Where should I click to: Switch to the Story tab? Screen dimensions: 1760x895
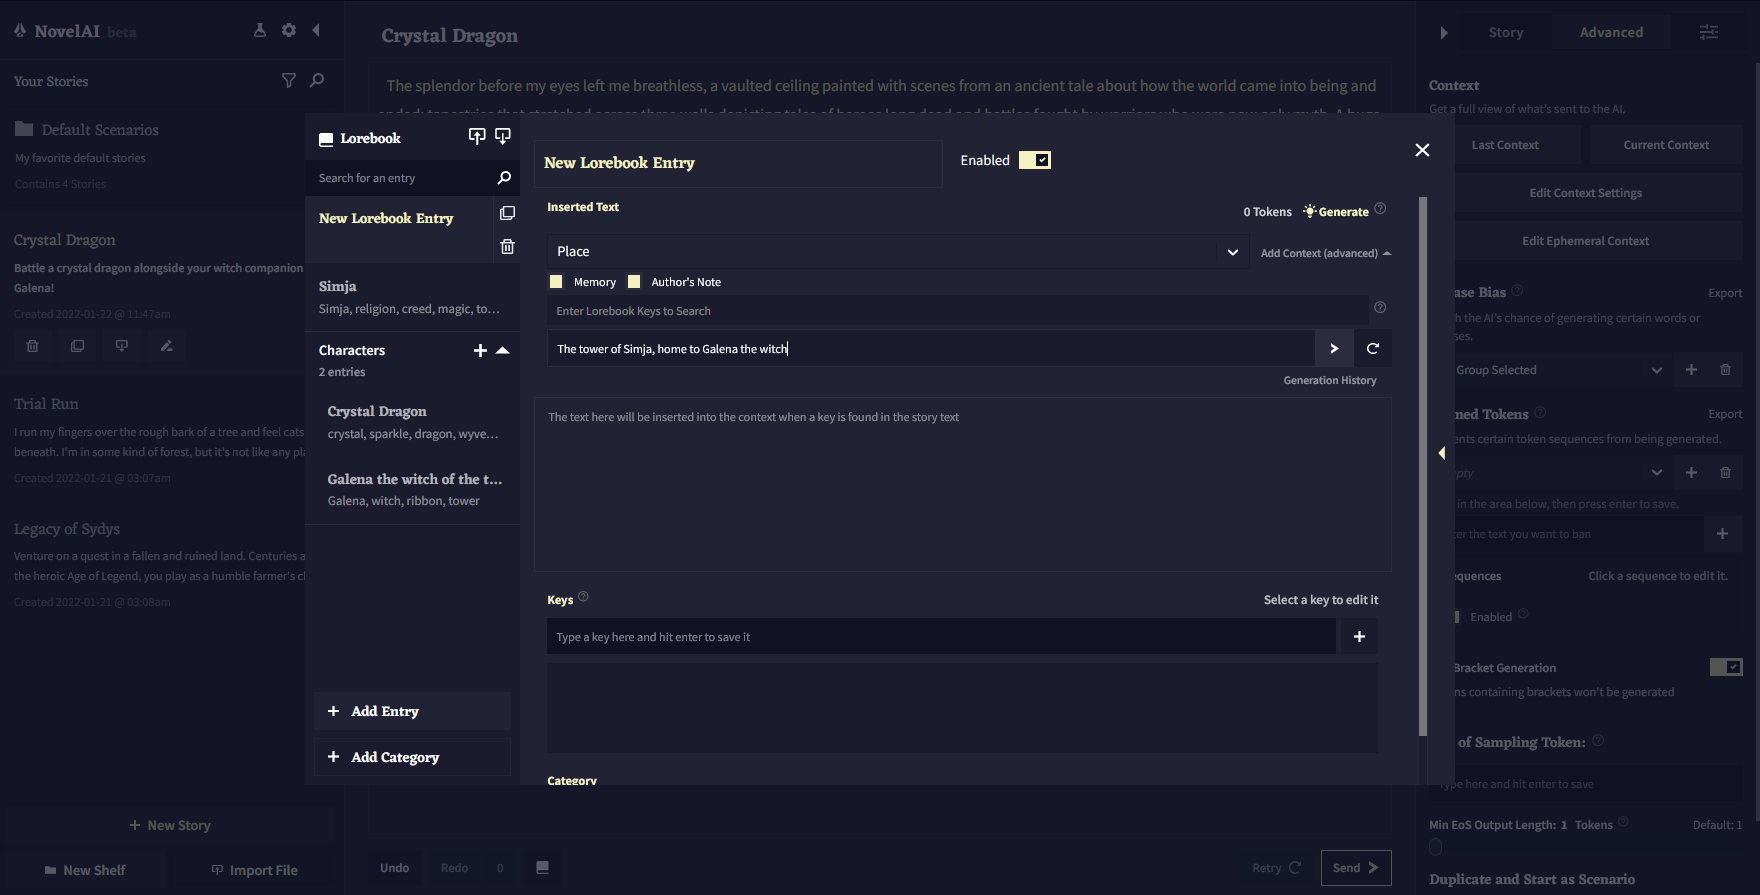(x=1505, y=32)
